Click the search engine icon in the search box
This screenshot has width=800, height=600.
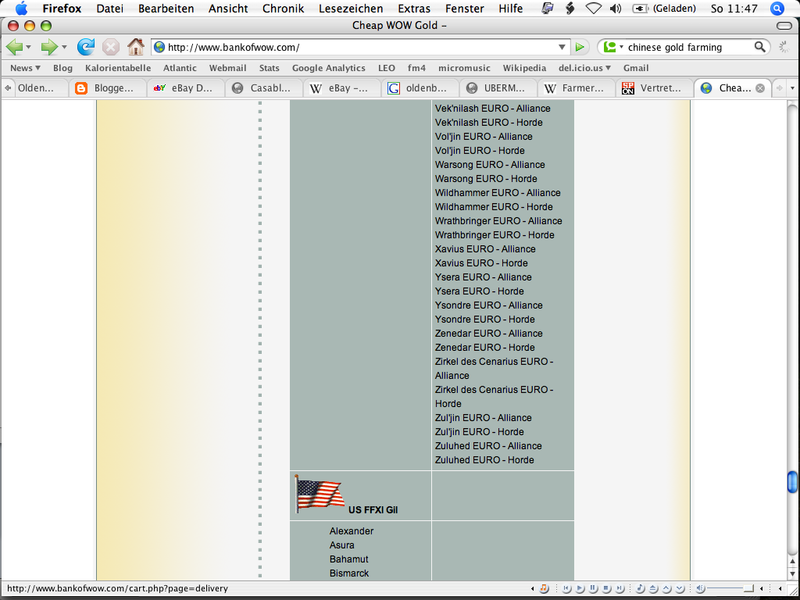(610, 47)
